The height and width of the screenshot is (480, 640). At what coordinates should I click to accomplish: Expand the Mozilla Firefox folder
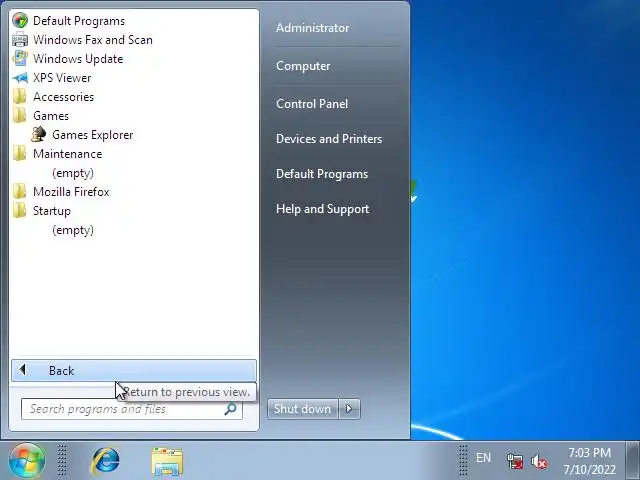click(x=71, y=192)
